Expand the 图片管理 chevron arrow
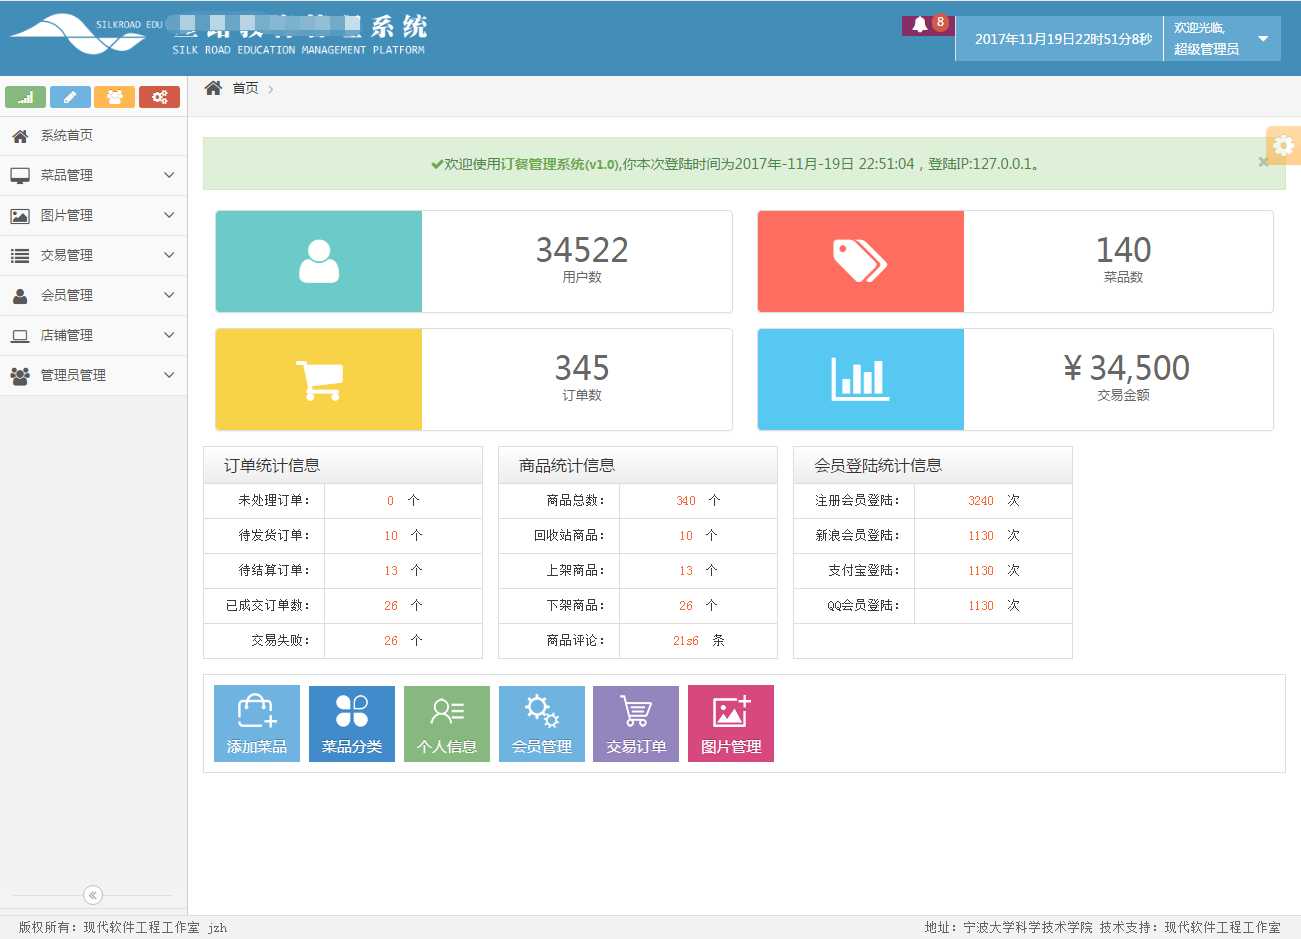Viewport: 1301px width, 939px height. [169, 215]
